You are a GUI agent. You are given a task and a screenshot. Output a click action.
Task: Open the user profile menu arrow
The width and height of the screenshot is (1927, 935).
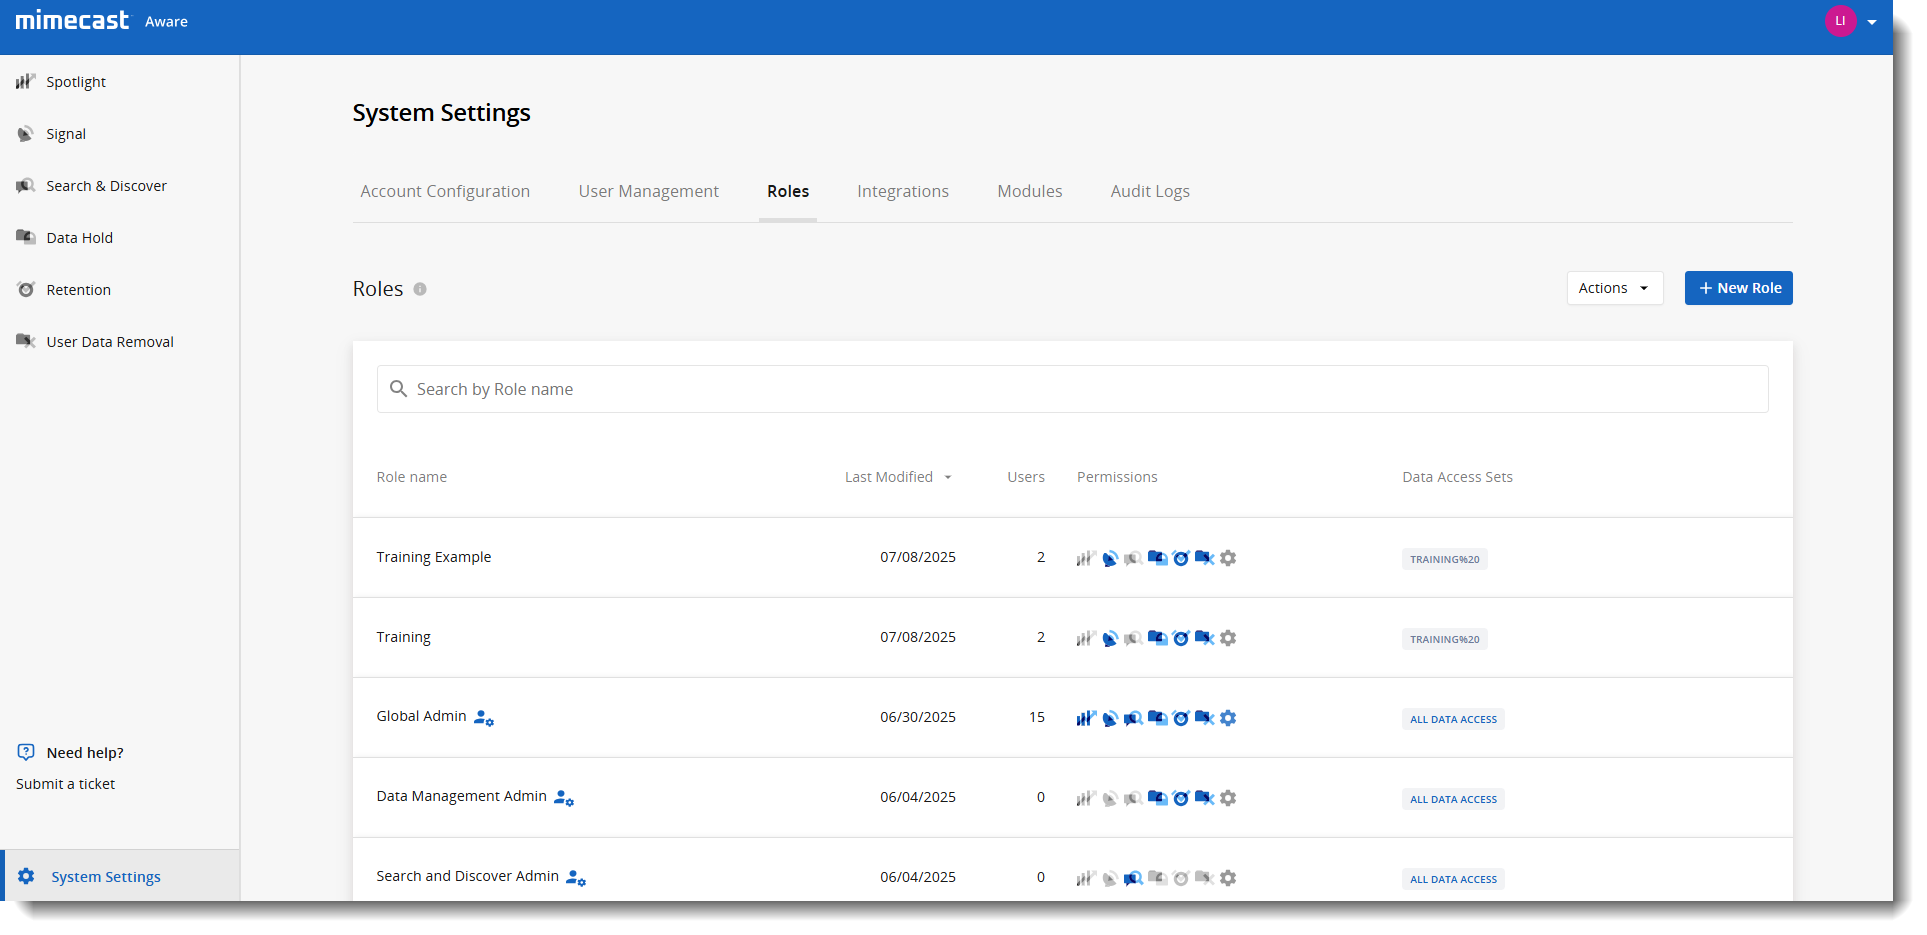coord(1872,22)
